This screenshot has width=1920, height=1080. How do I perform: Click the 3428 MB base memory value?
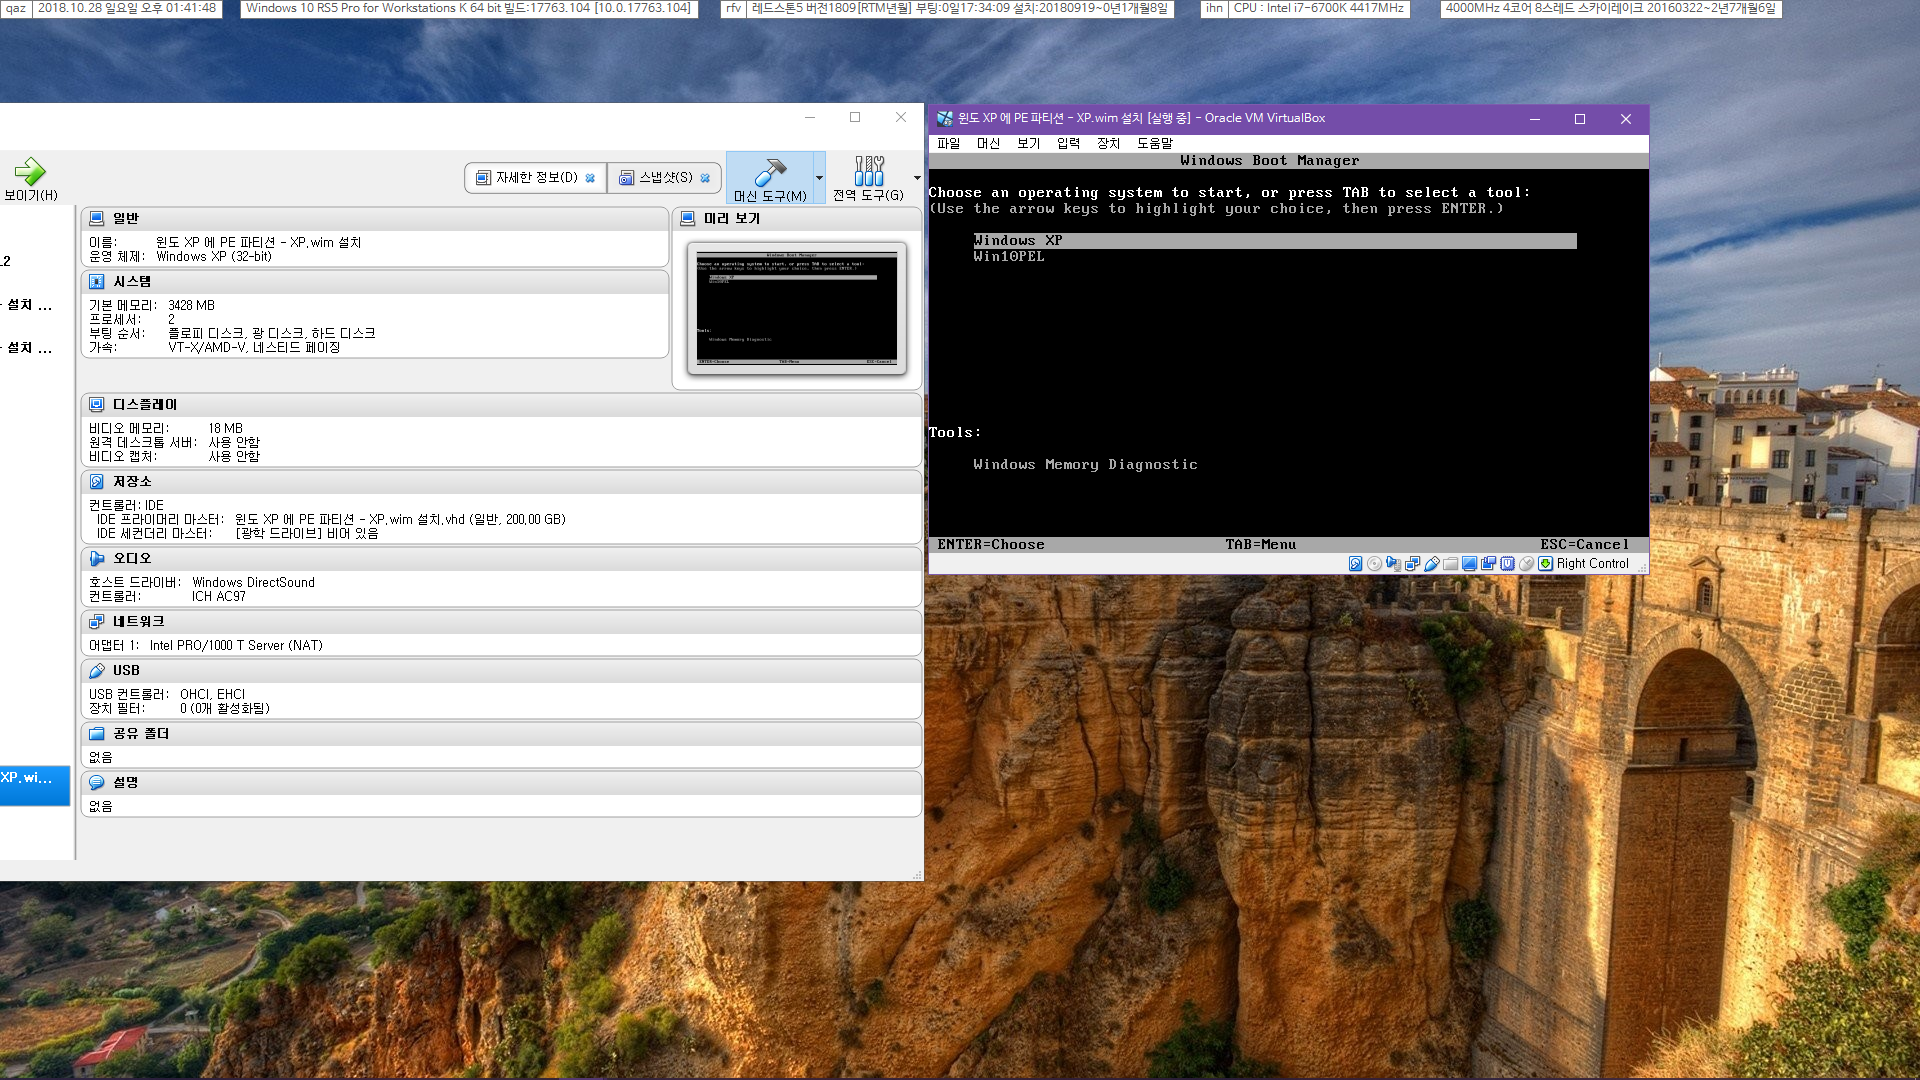tap(191, 306)
